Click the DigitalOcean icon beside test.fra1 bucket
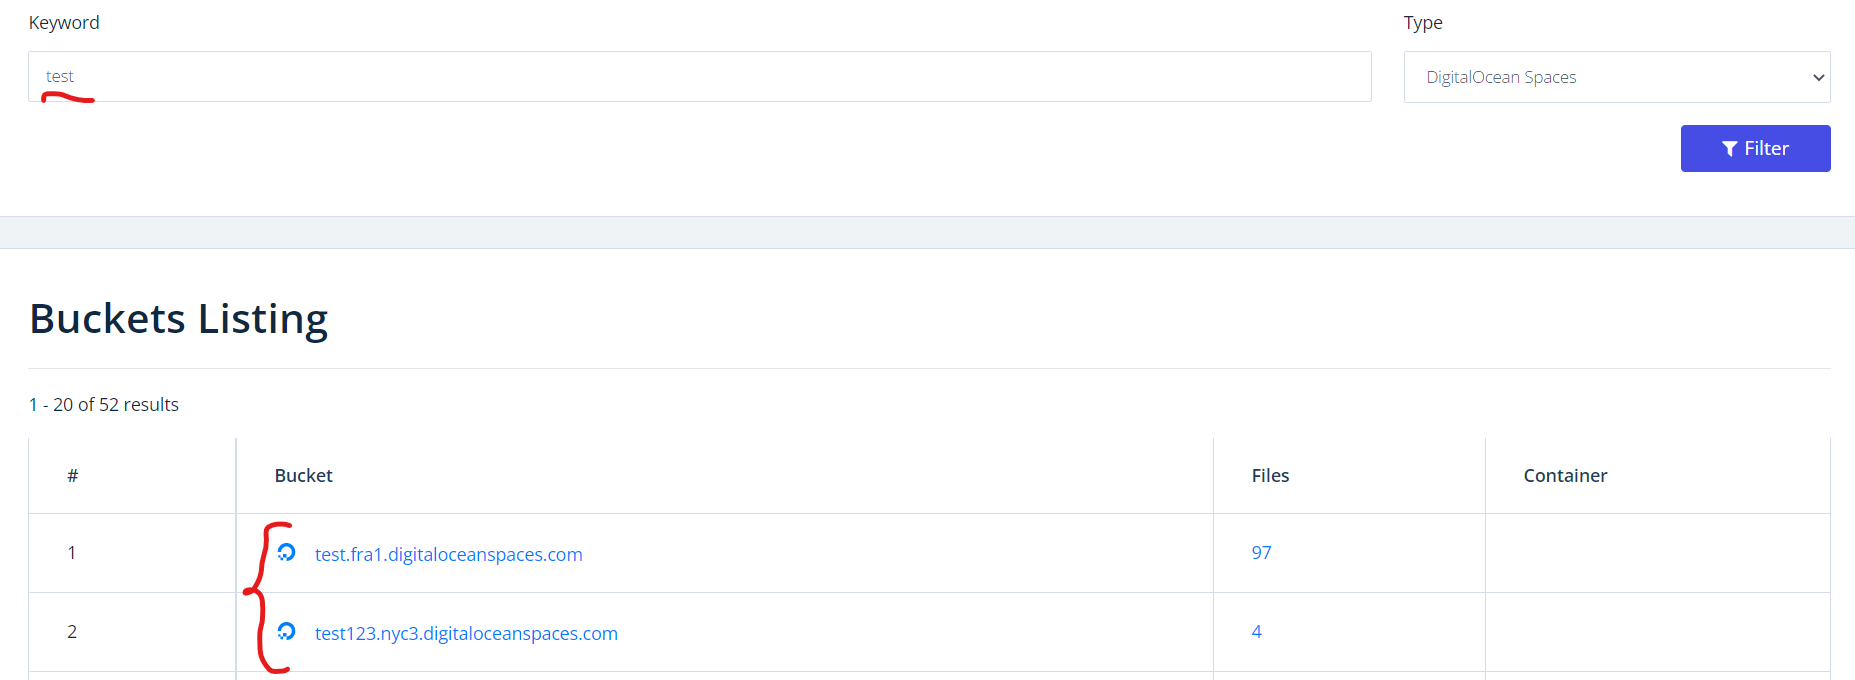This screenshot has height=680, width=1855. [287, 552]
